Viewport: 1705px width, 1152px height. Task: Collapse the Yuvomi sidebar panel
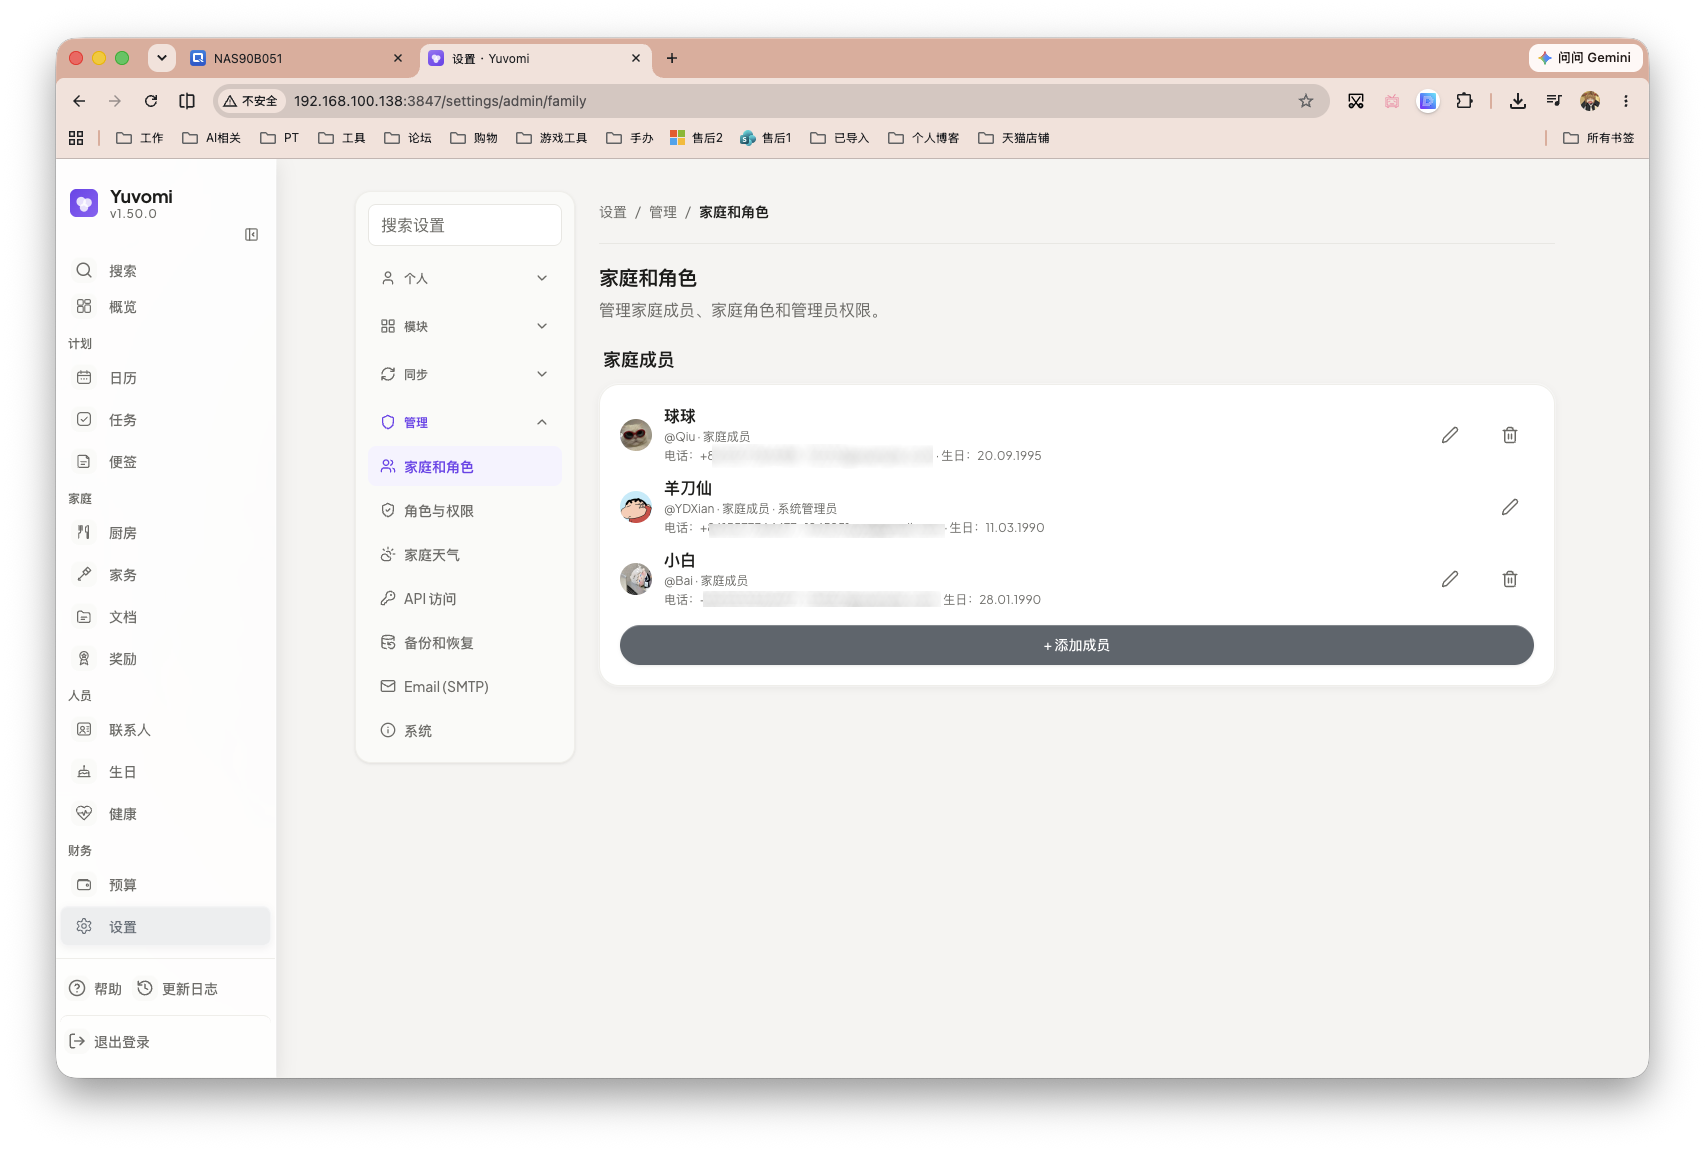point(252,234)
